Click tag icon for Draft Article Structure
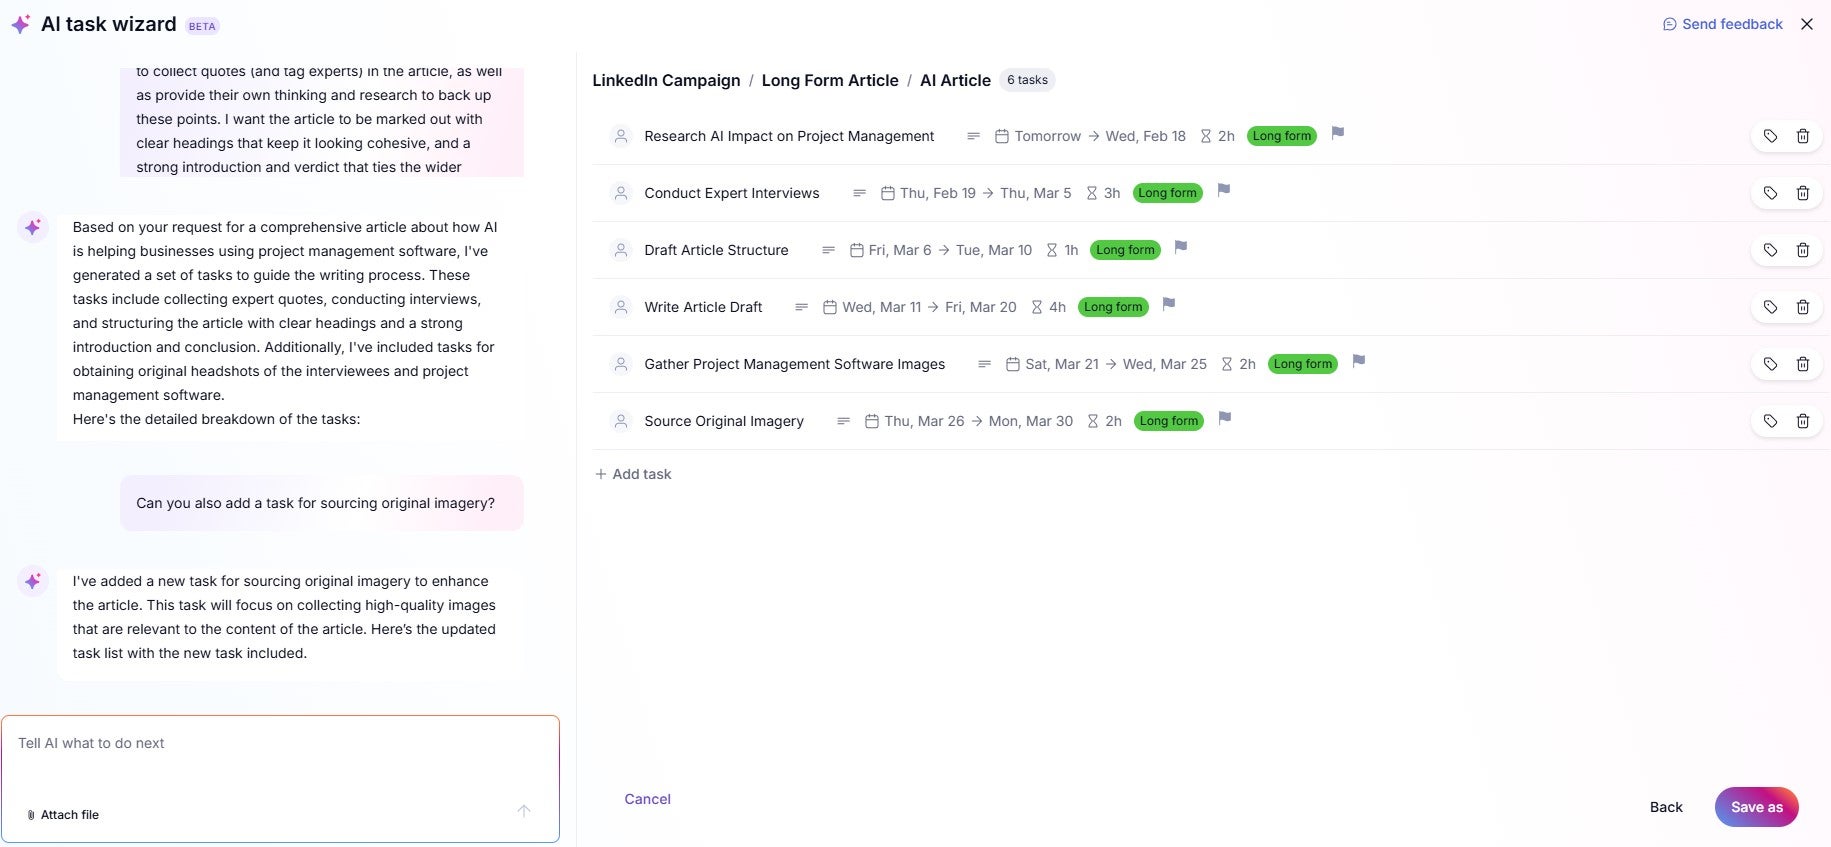1831x847 pixels. click(x=1770, y=250)
